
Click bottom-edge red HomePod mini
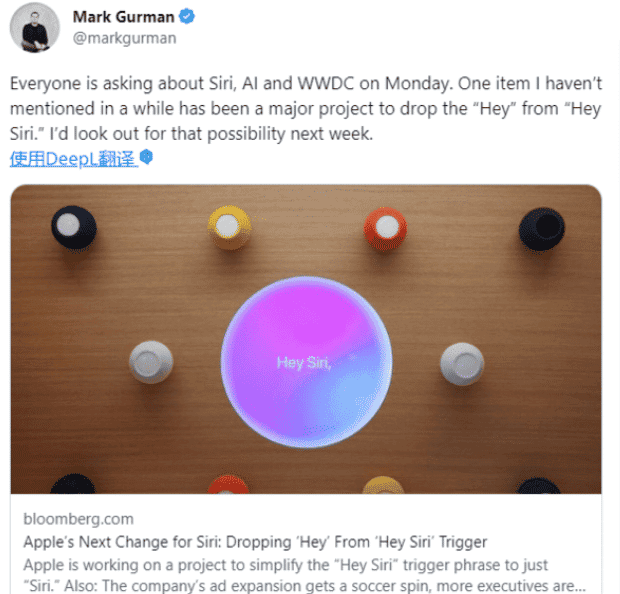(x=229, y=484)
